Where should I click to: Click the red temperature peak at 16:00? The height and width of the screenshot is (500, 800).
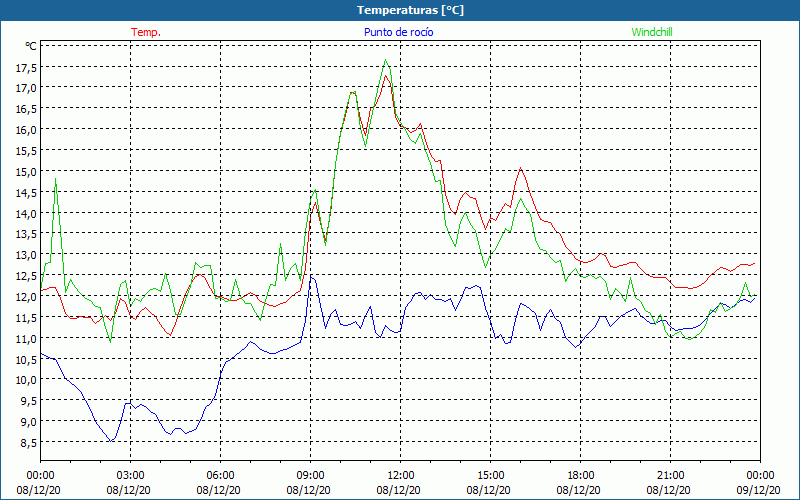520,168
